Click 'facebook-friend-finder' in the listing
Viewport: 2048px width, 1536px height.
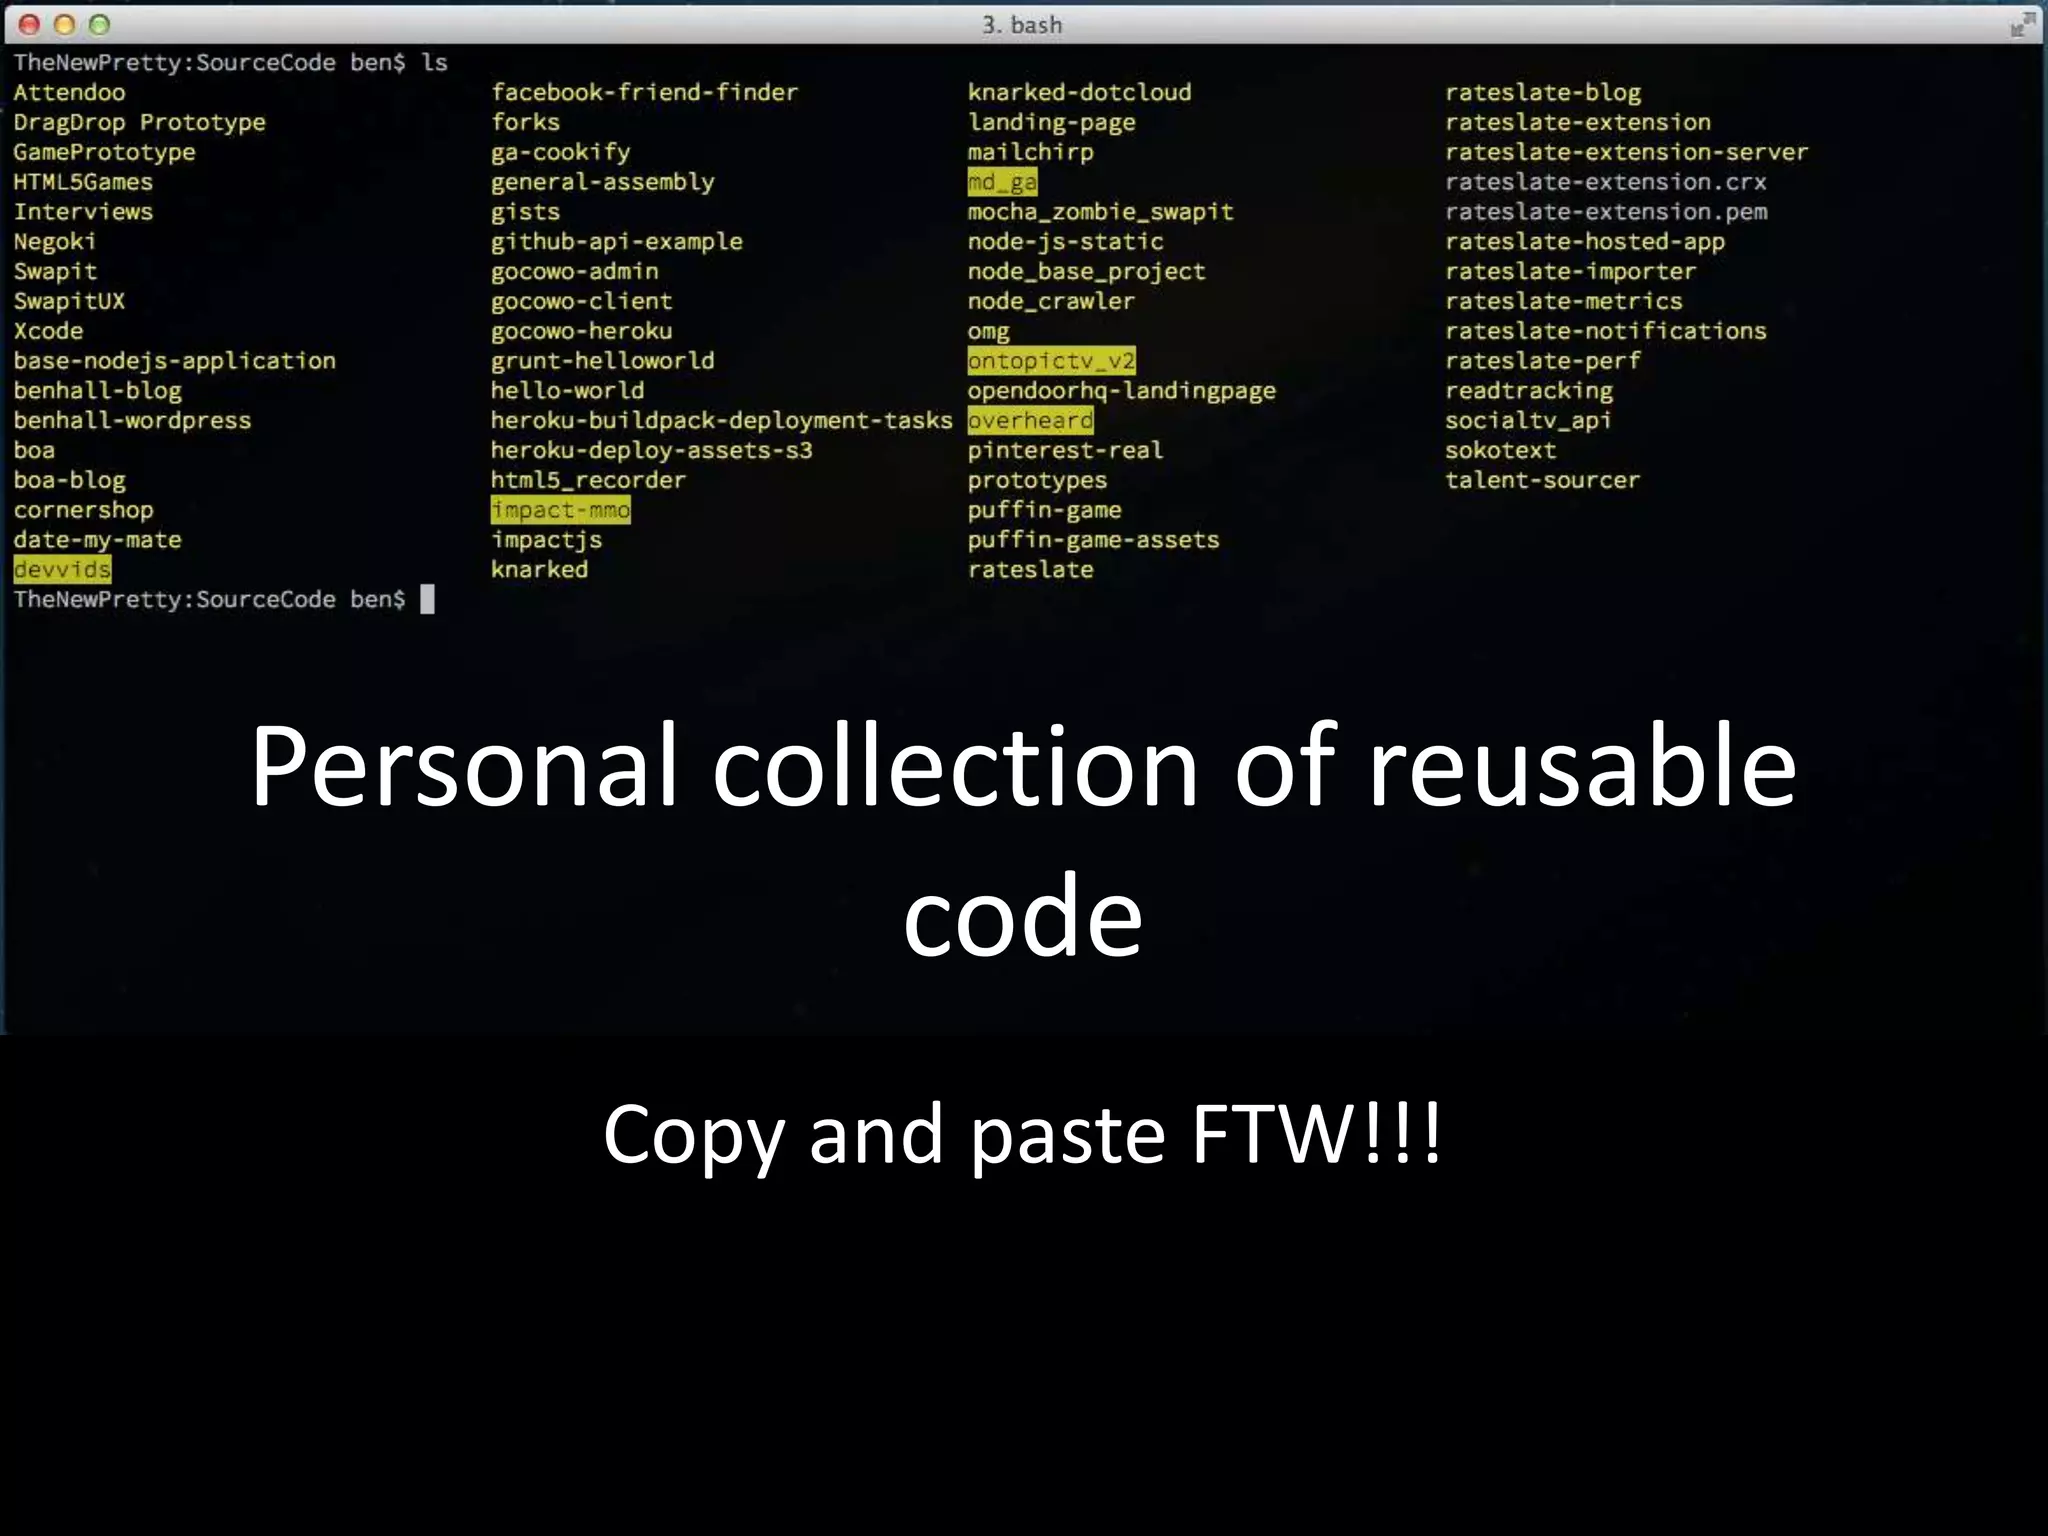pos(644,92)
